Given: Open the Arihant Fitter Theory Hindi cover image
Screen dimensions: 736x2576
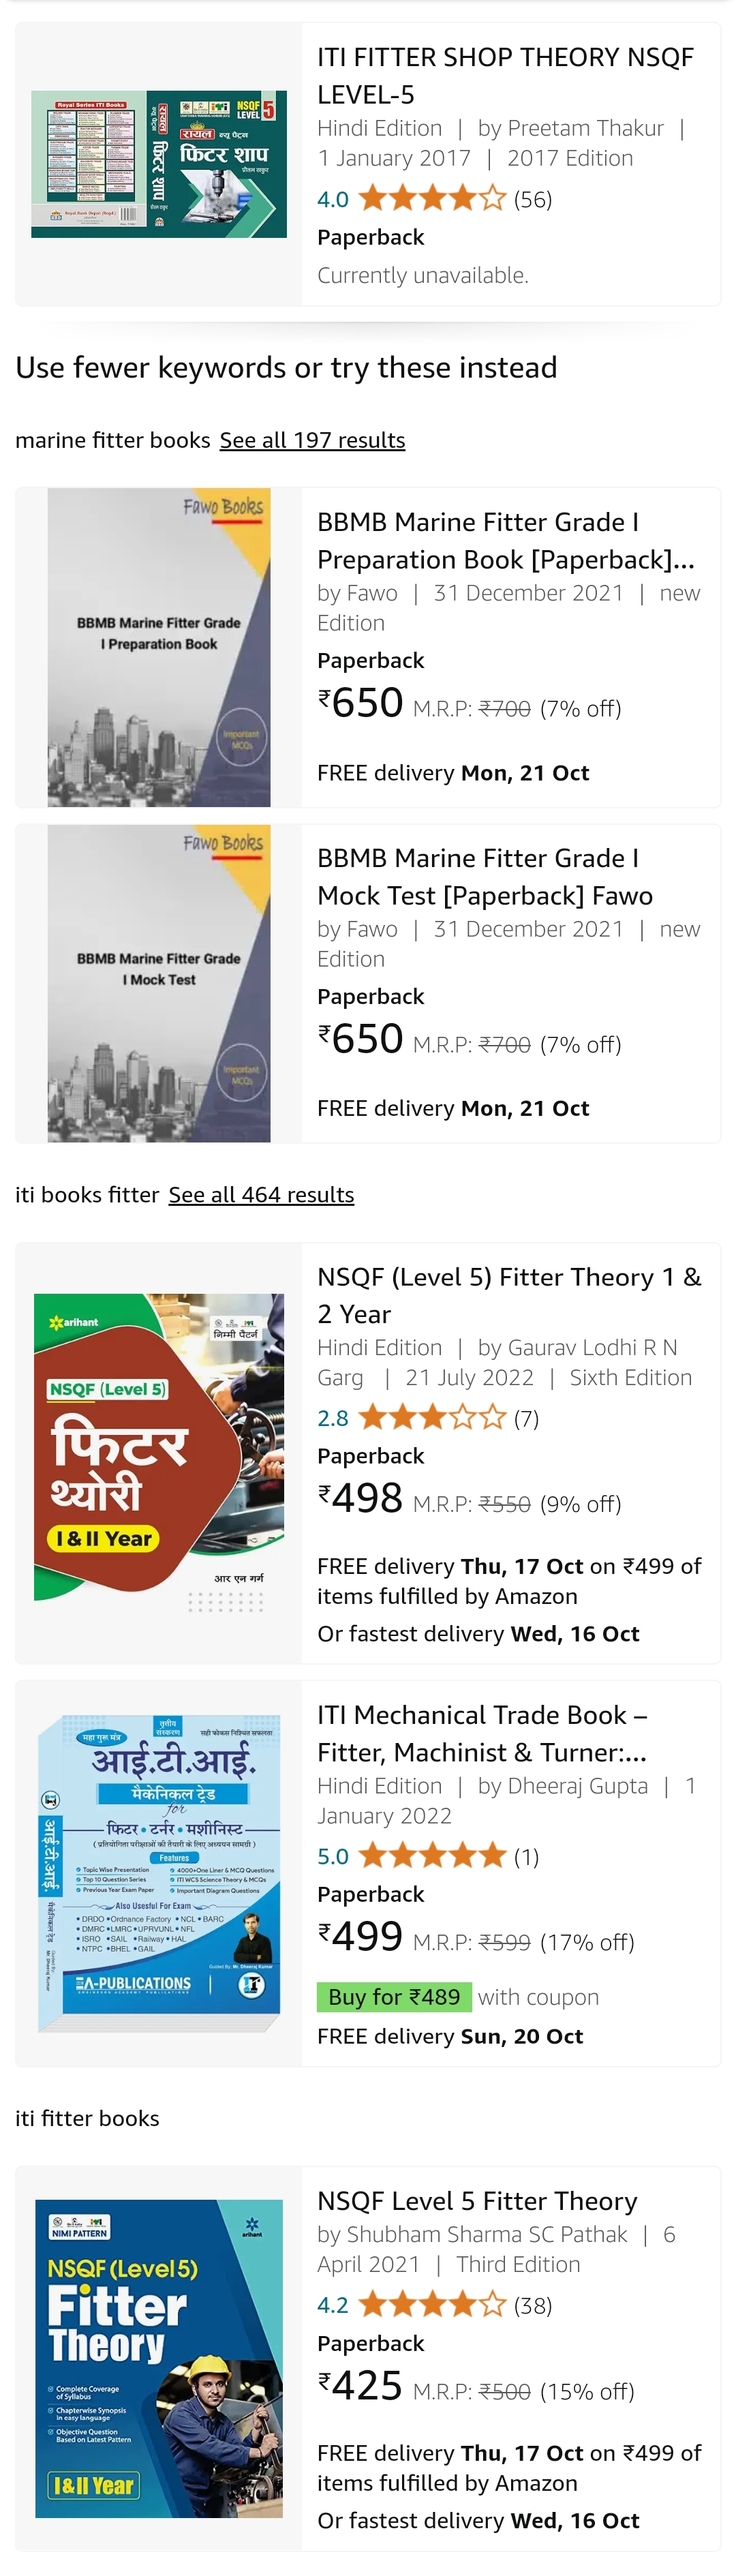Looking at the screenshot, I should click(x=159, y=1453).
